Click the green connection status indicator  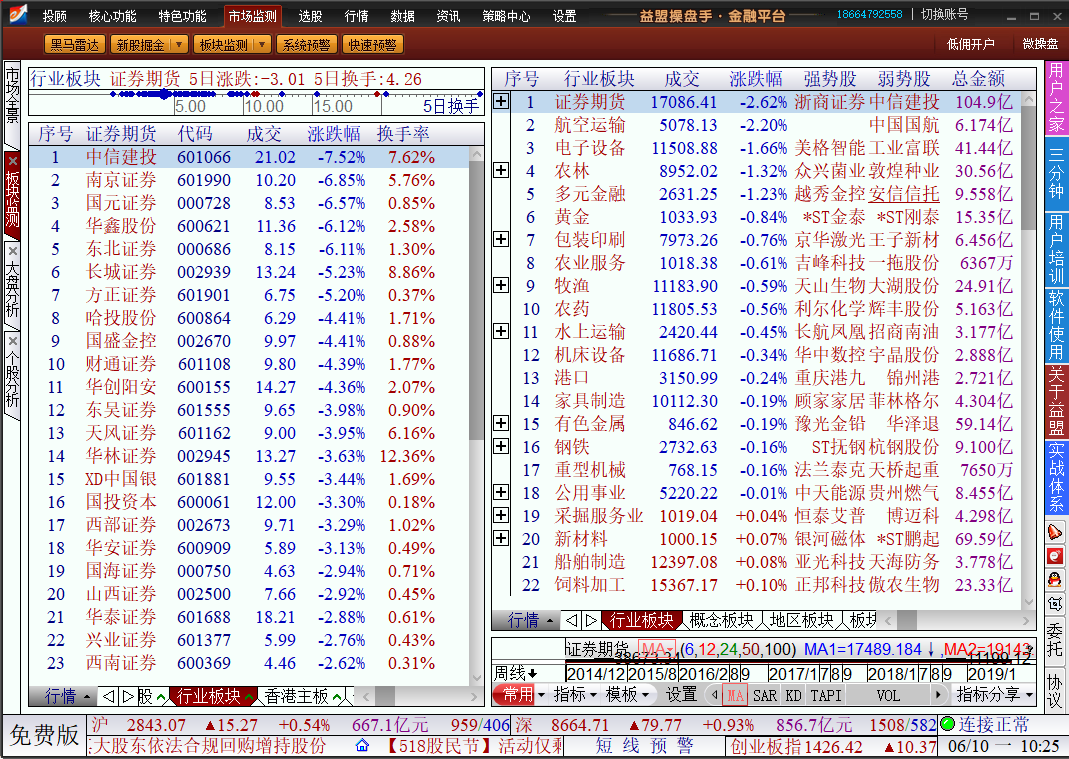tap(947, 724)
